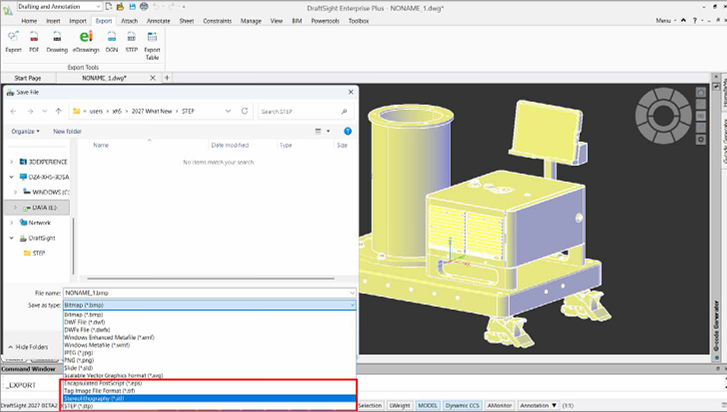Click the Up one level arrow in the Save File dialog

tap(58, 111)
